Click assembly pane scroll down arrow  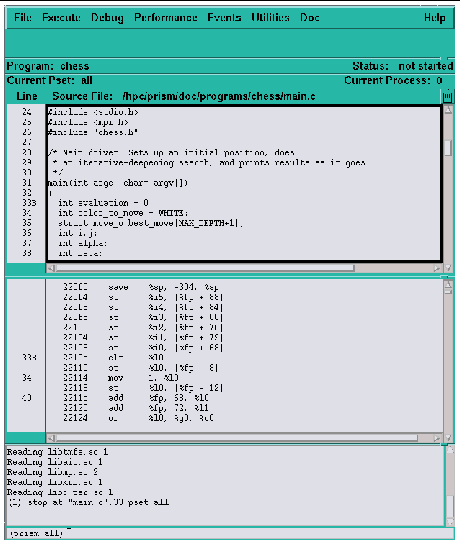click(448, 437)
